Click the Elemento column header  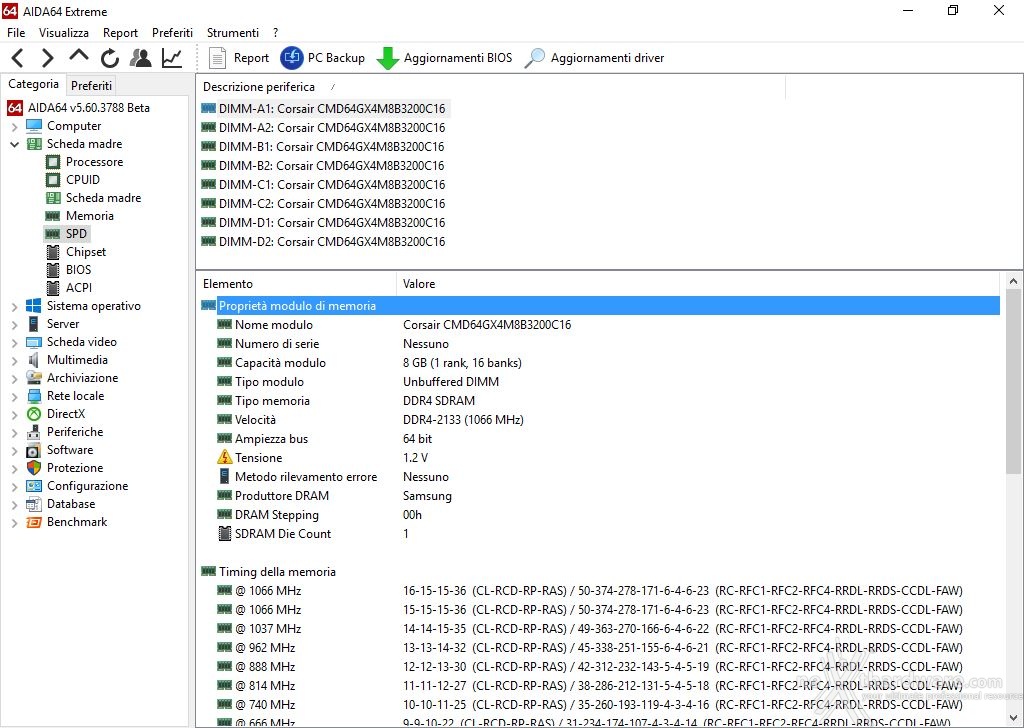(x=296, y=284)
